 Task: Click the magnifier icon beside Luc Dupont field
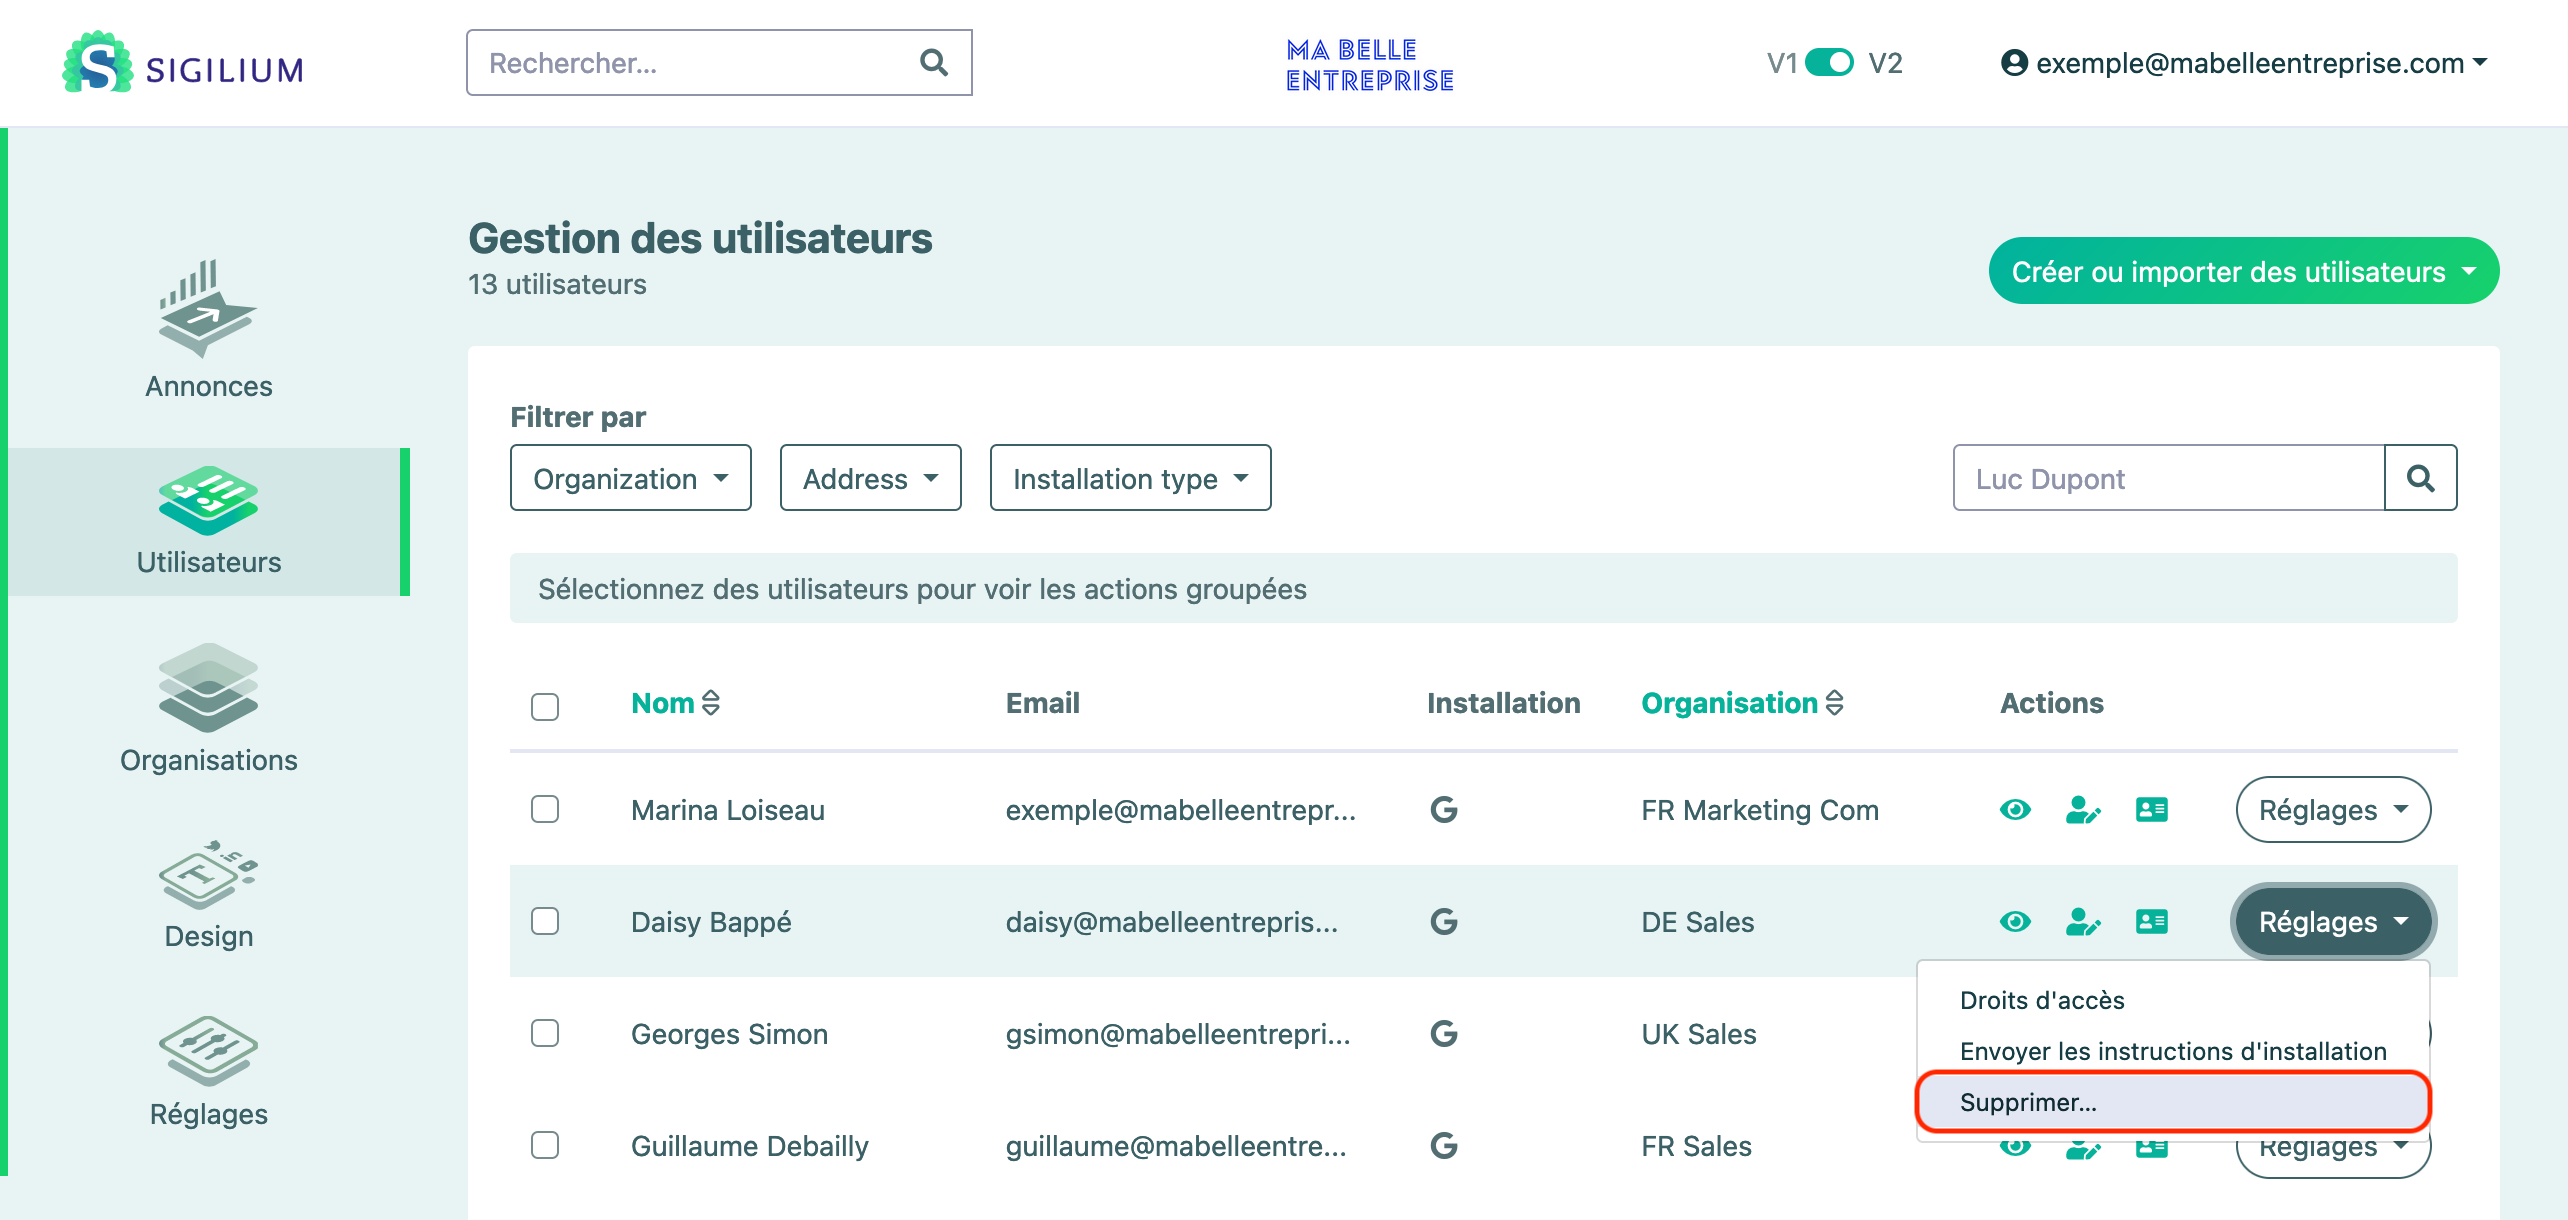[x=2420, y=478]
